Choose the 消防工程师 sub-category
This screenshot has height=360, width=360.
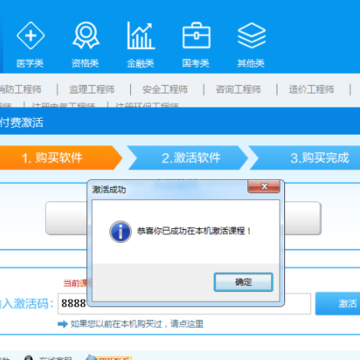tap(21, 89)
